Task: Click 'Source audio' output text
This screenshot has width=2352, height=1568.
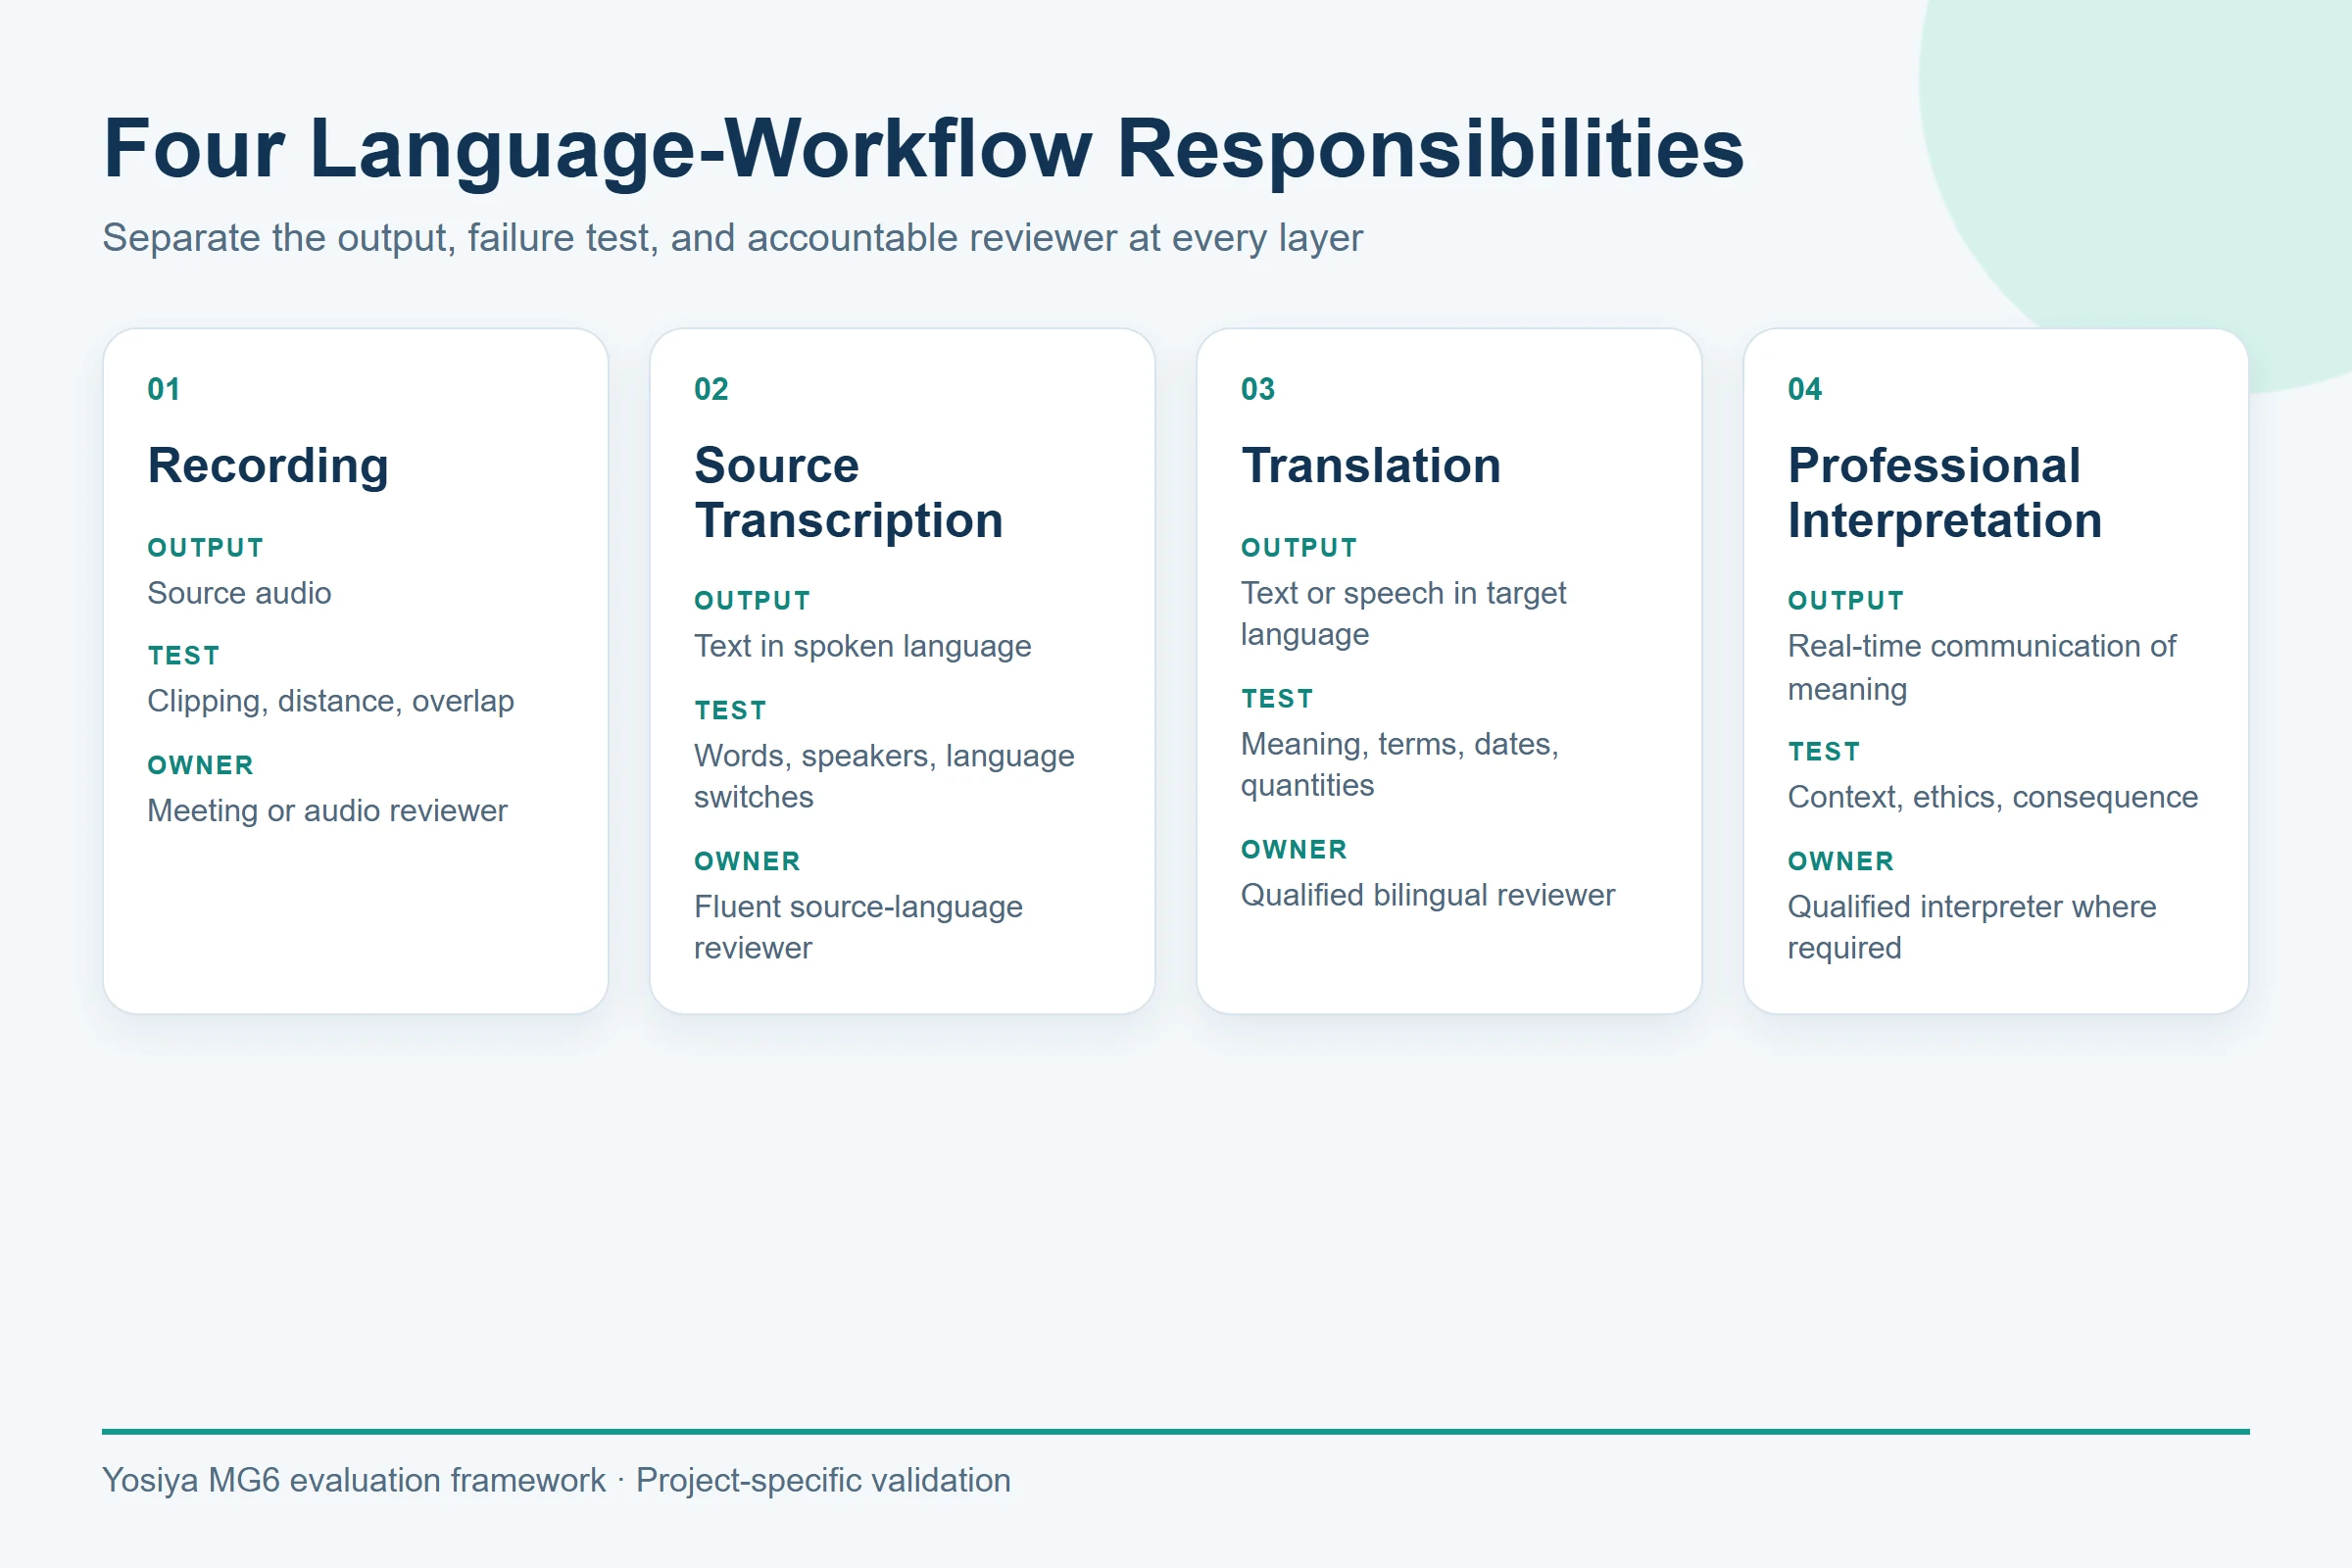Action: [x=239, y=593]
